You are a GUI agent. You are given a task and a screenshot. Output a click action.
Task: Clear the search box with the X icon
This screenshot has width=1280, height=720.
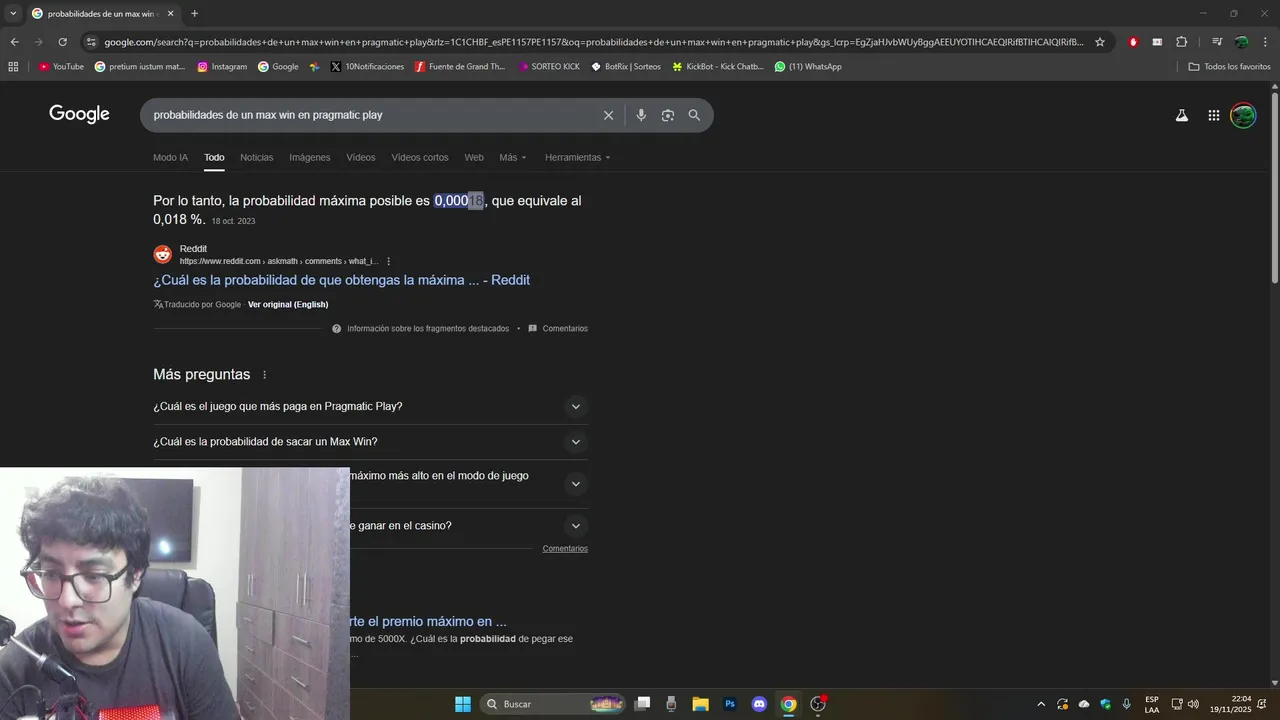tap(608, 115)
